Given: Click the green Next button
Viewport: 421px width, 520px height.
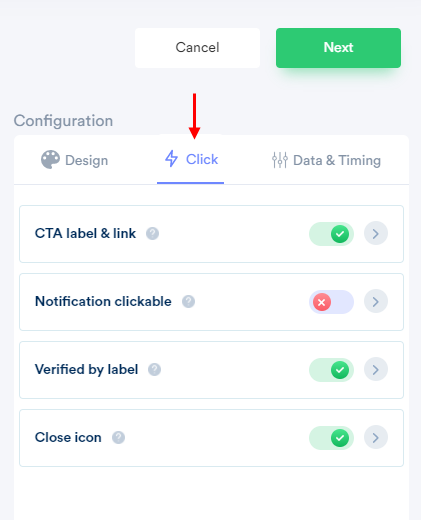Looking at the screenshot, I should (338, 48).
